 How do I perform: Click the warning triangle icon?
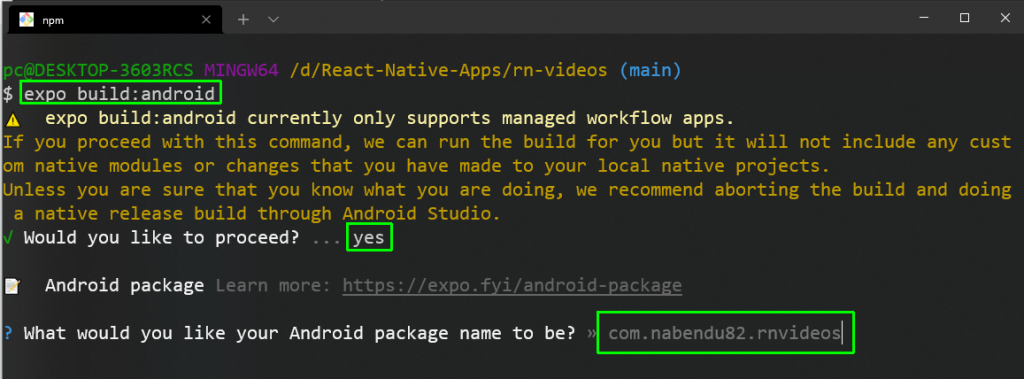click(12, 120)
